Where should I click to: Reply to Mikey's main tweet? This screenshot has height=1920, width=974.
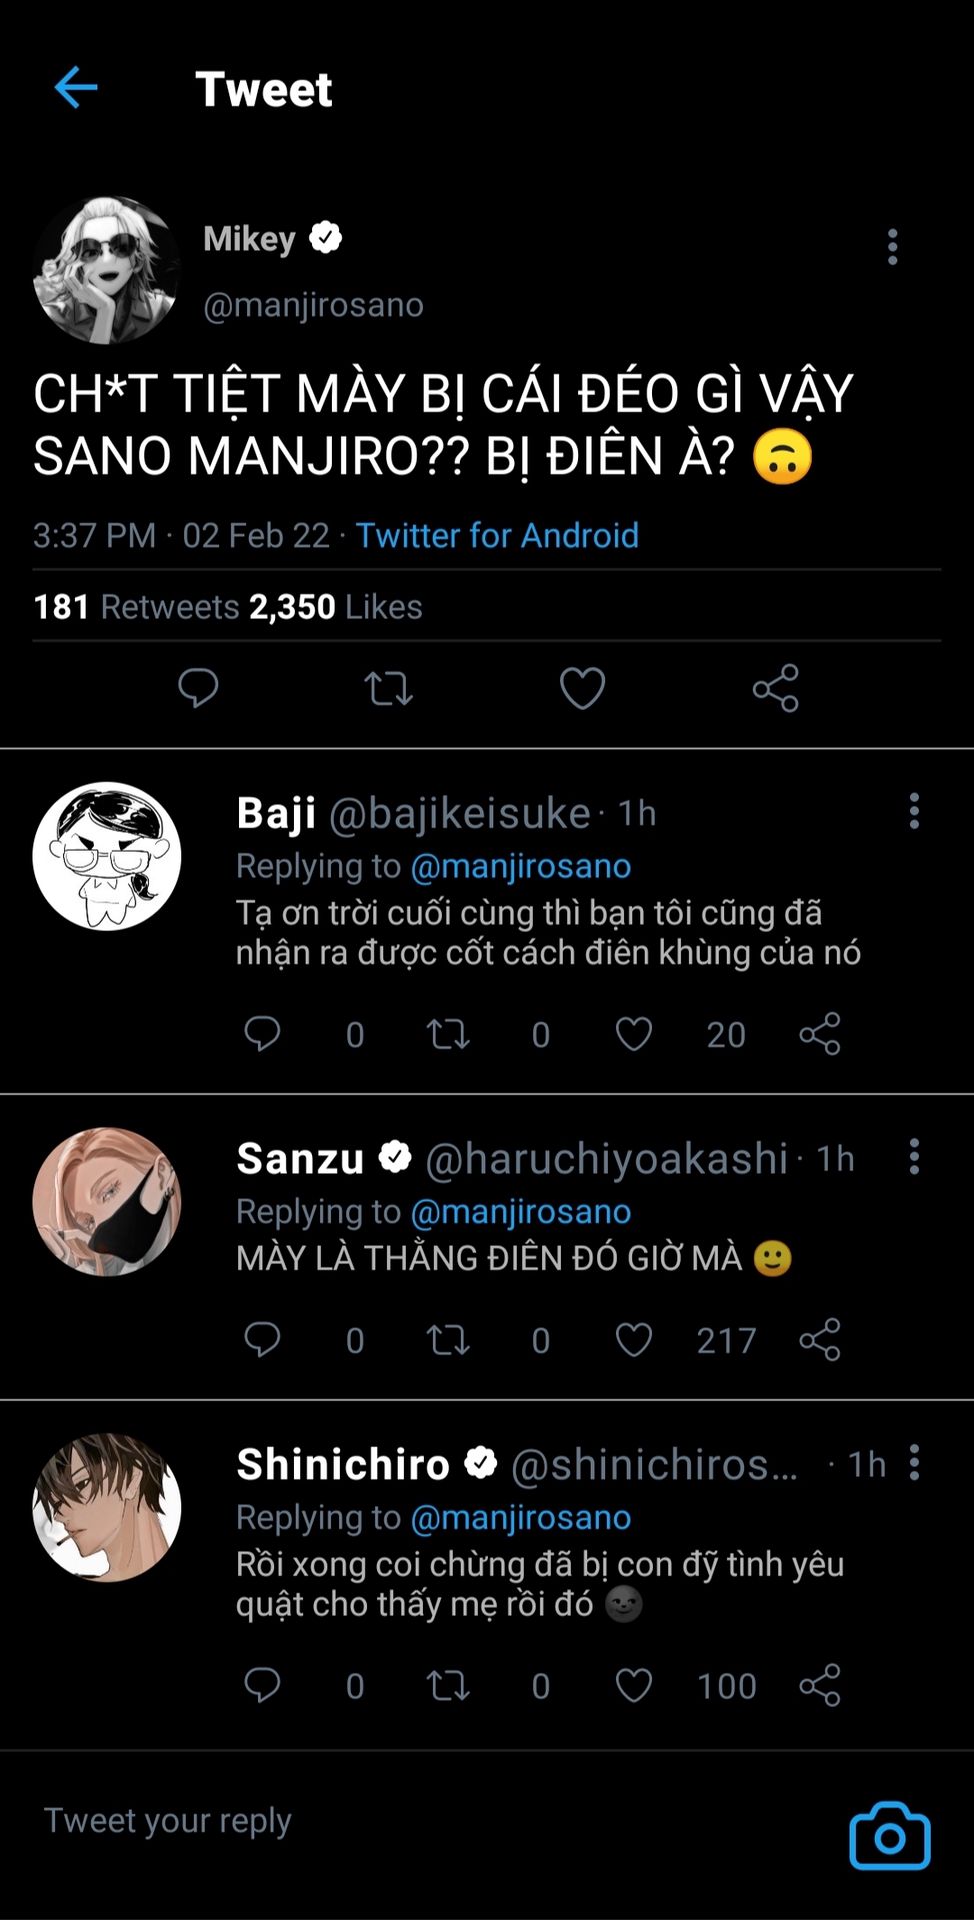(198, 688)
